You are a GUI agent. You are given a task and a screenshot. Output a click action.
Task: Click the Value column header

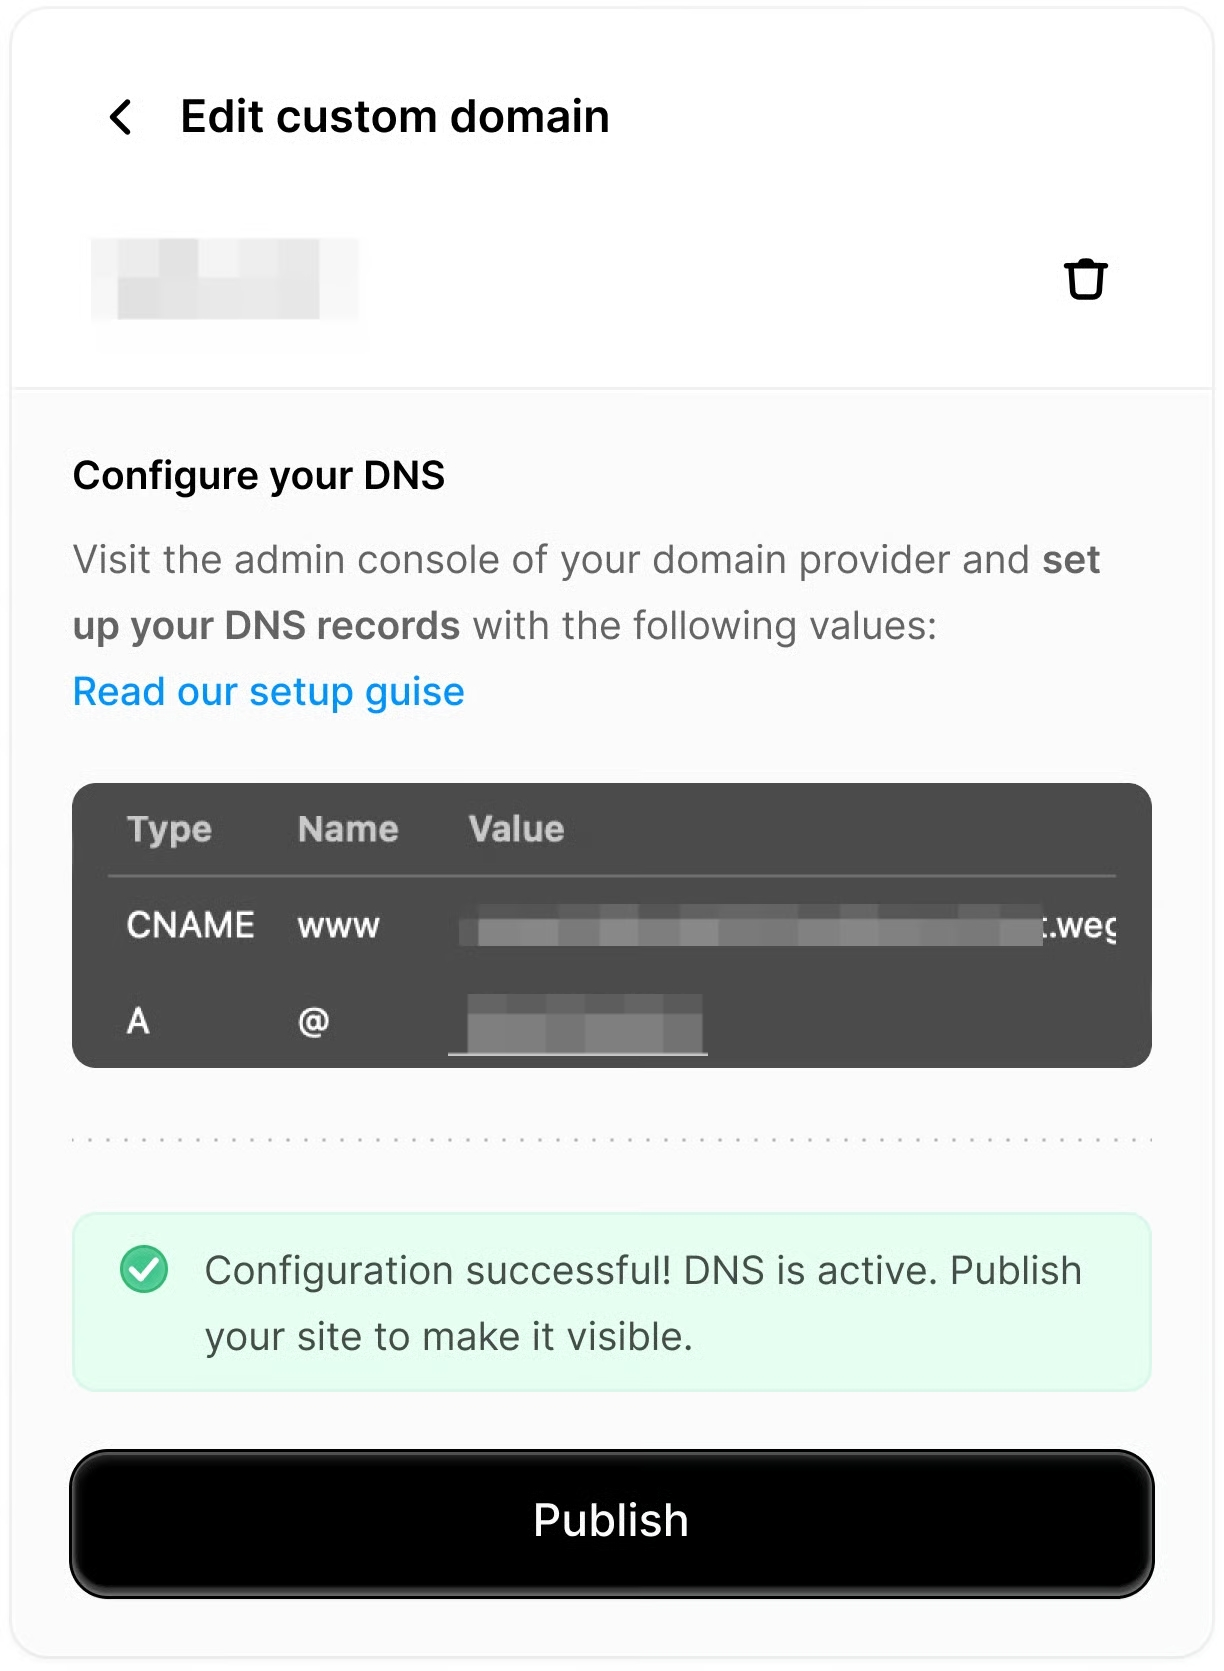pos(516,829)
